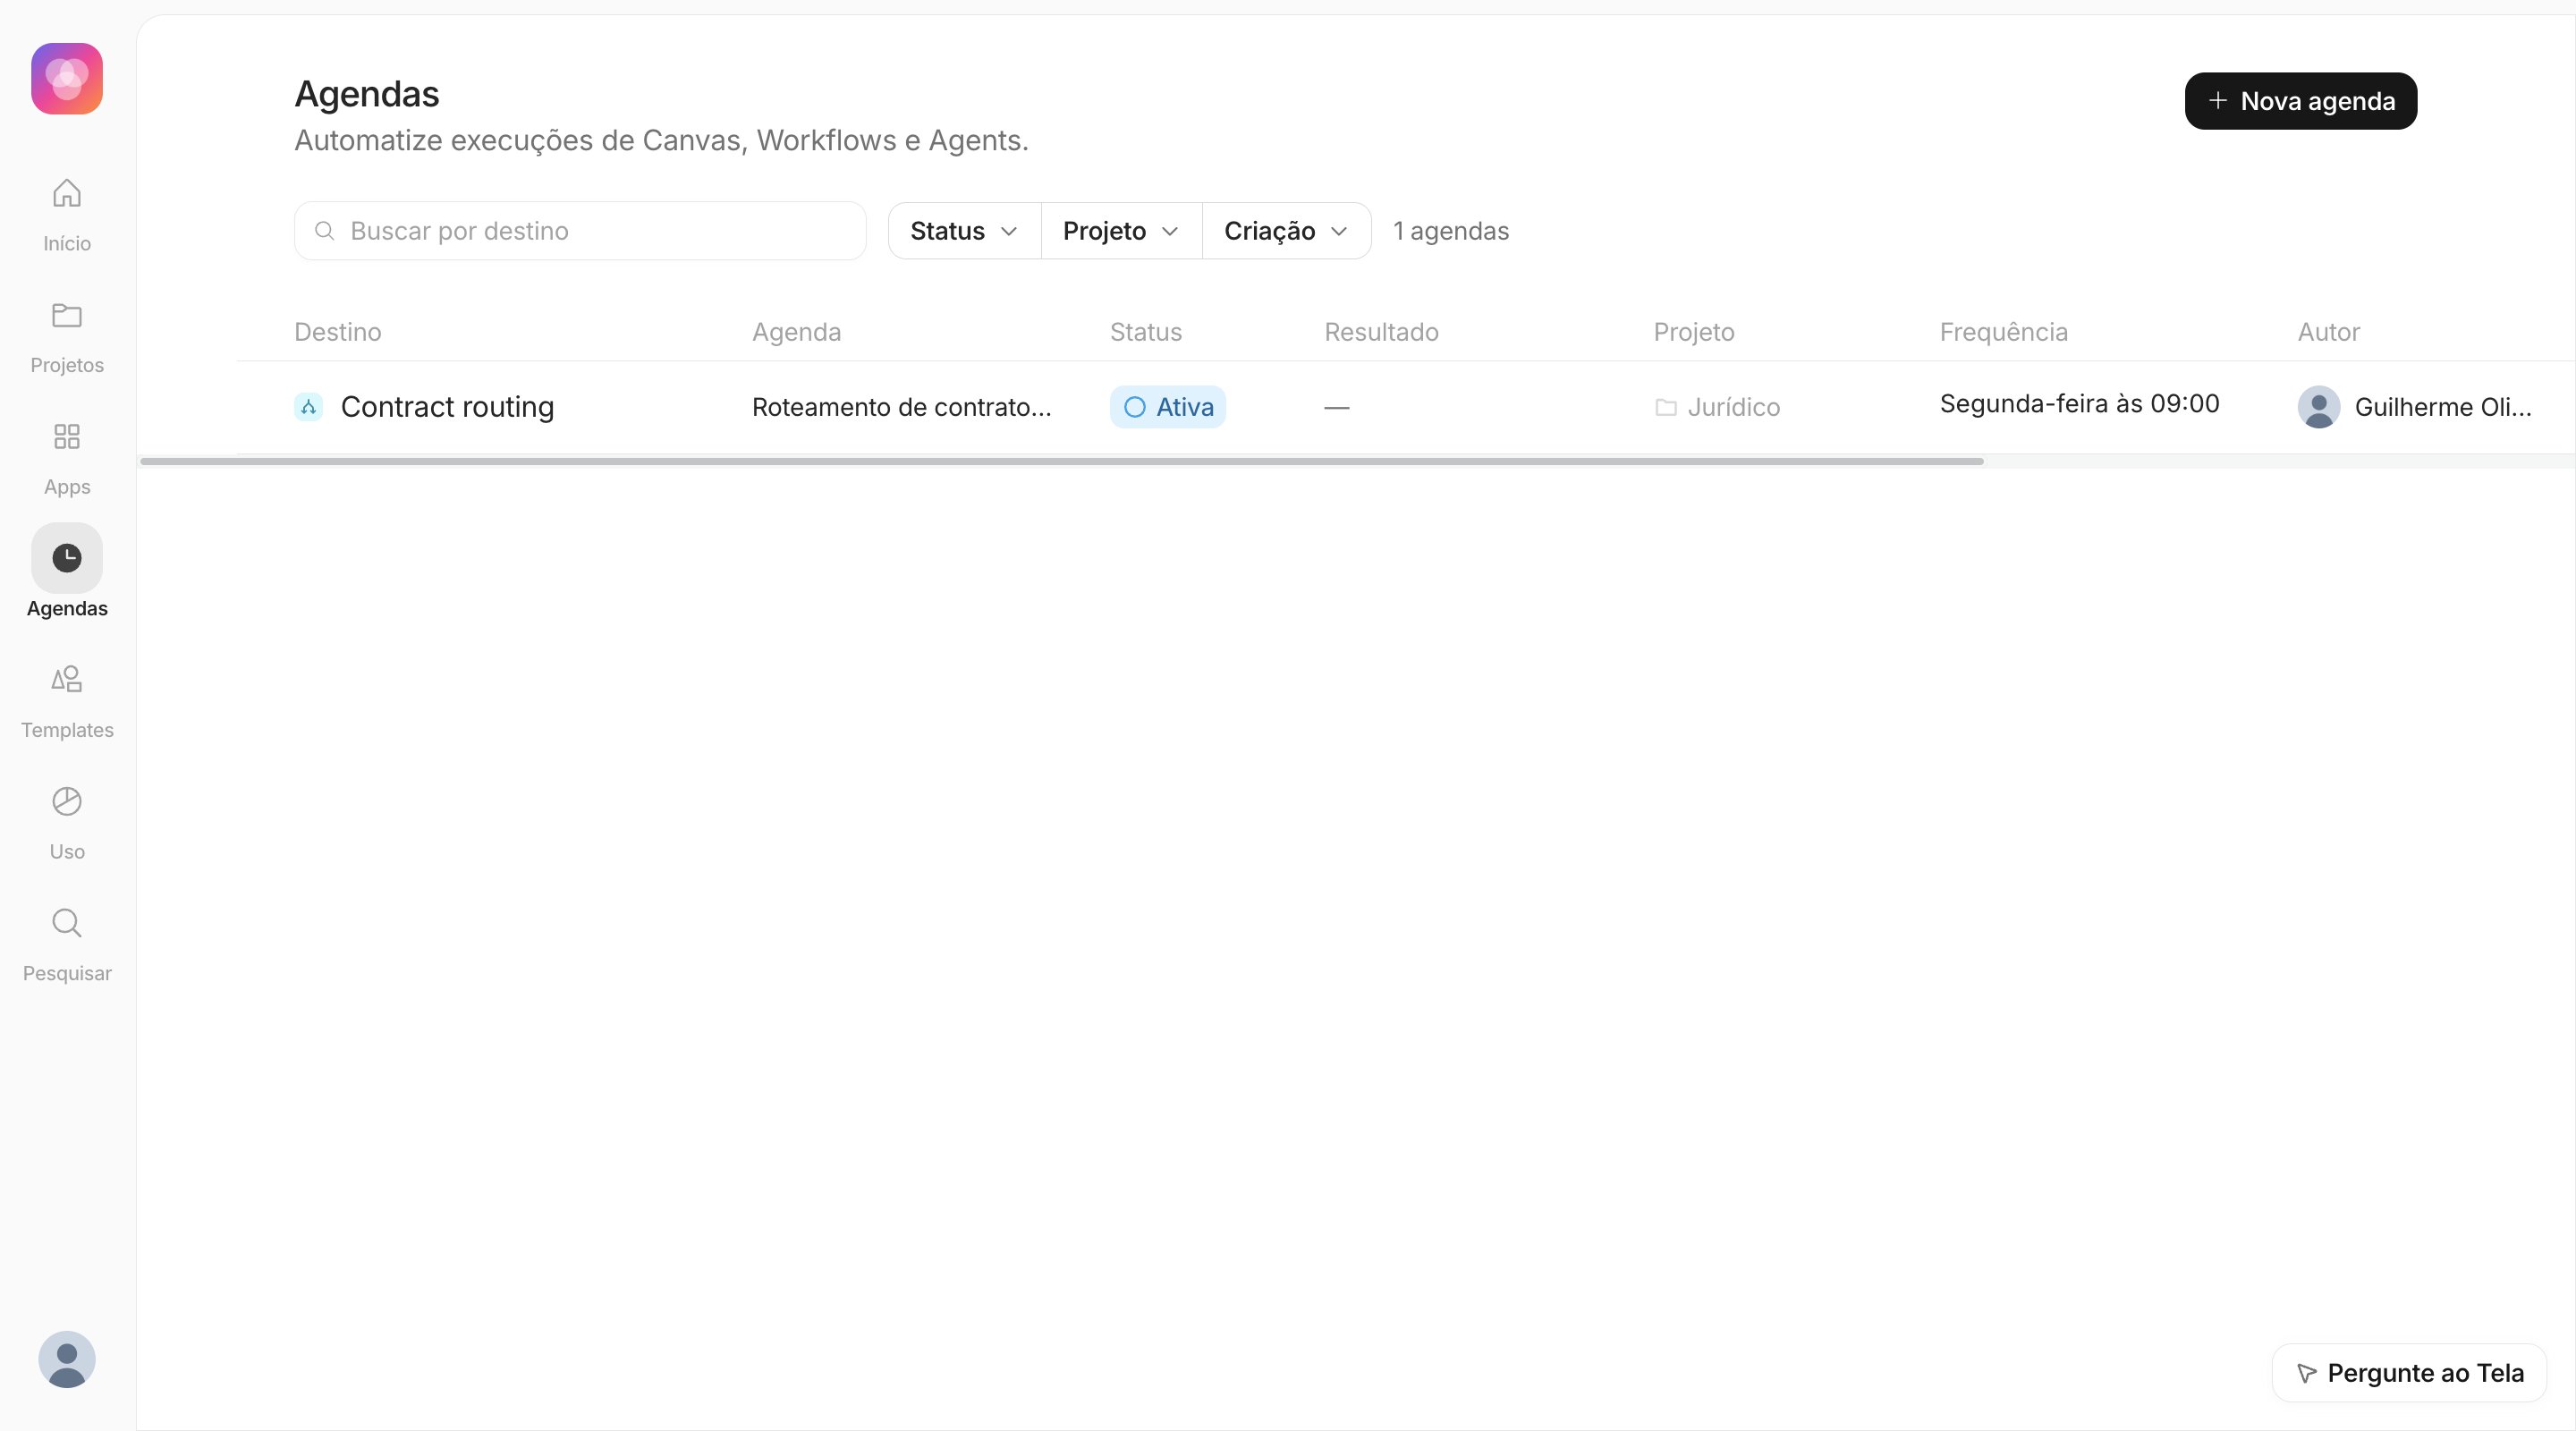
Task: Select the Agendas clock icon
Action: point(67,558)
